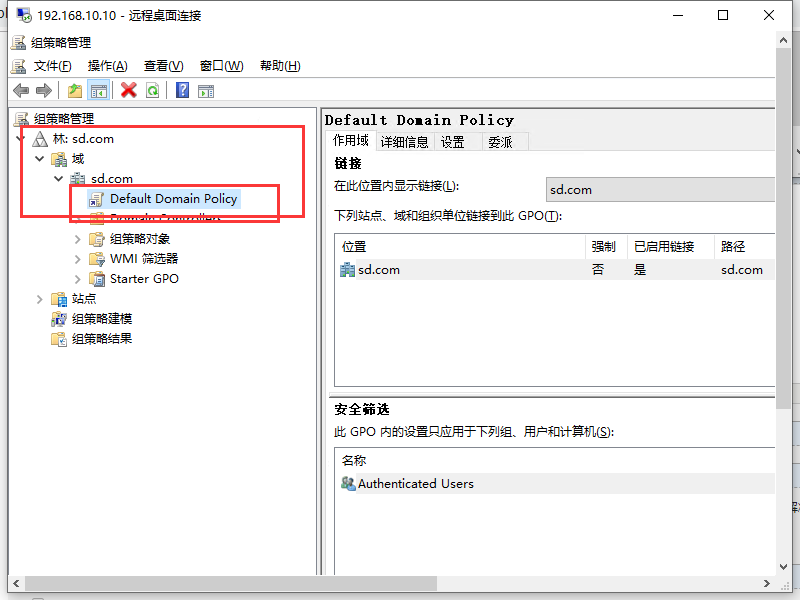Click the horizontal scrollbar thumb at bottom
The height and width of the screenshot is (600, 800).
(231, 583)
